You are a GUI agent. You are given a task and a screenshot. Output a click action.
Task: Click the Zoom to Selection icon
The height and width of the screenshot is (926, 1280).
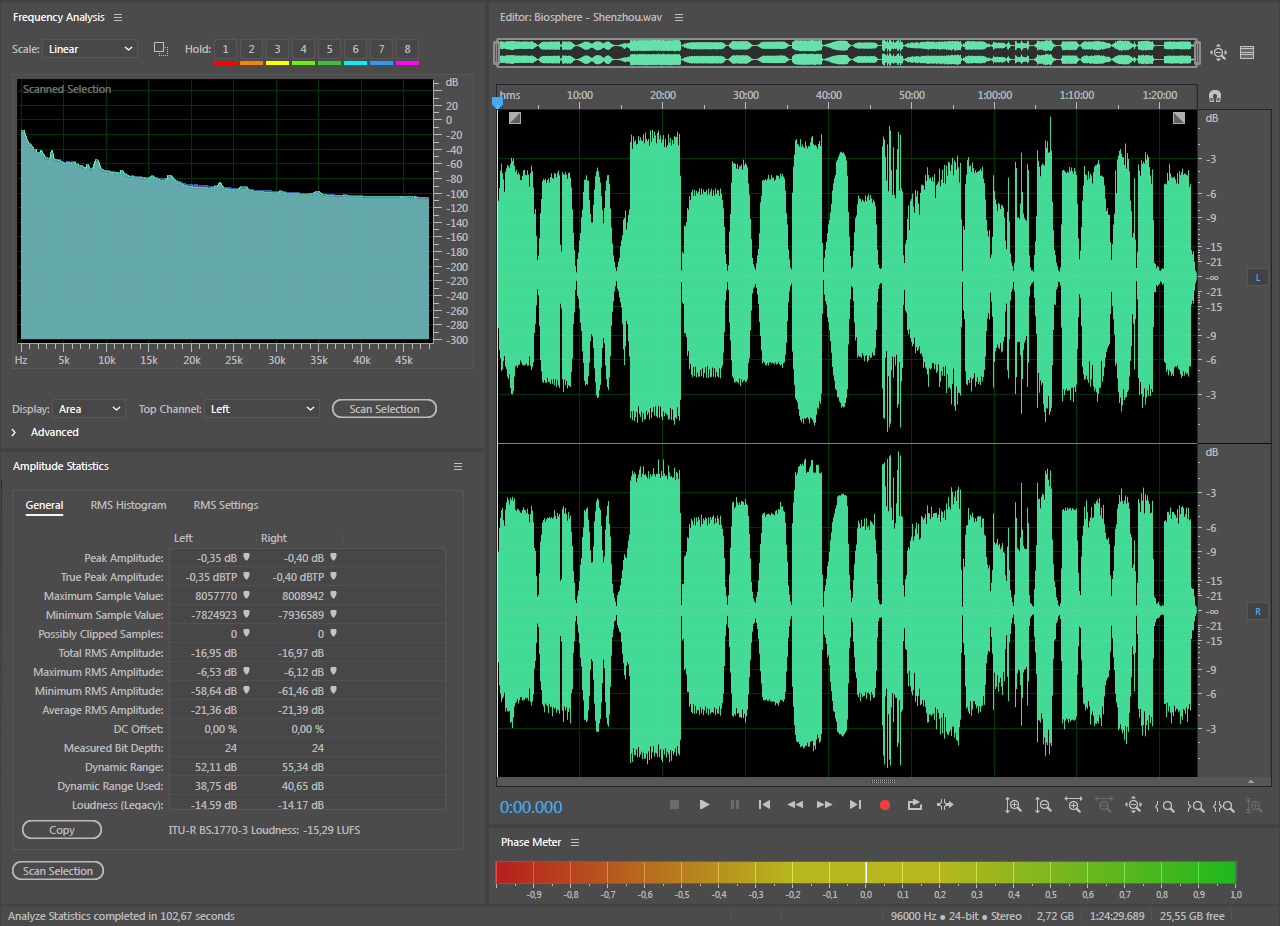pyautogui.click(x=1225, y=806)
